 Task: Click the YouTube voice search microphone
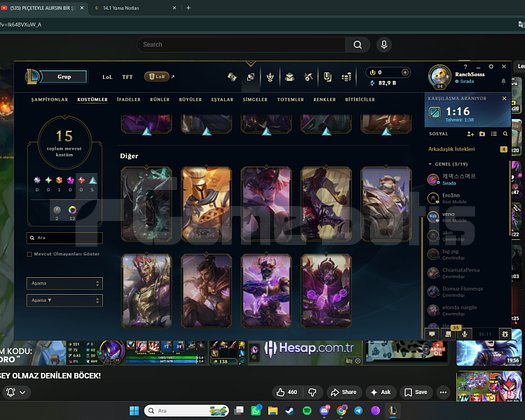click(x=384, y=45)
